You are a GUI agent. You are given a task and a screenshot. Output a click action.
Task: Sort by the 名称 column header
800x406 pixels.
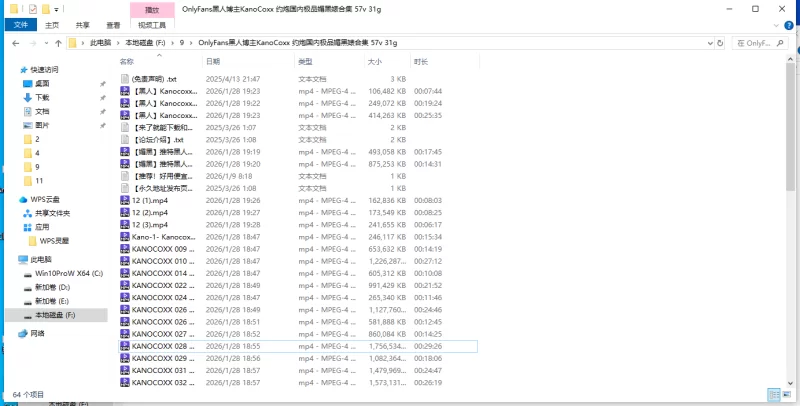(127, 62)
